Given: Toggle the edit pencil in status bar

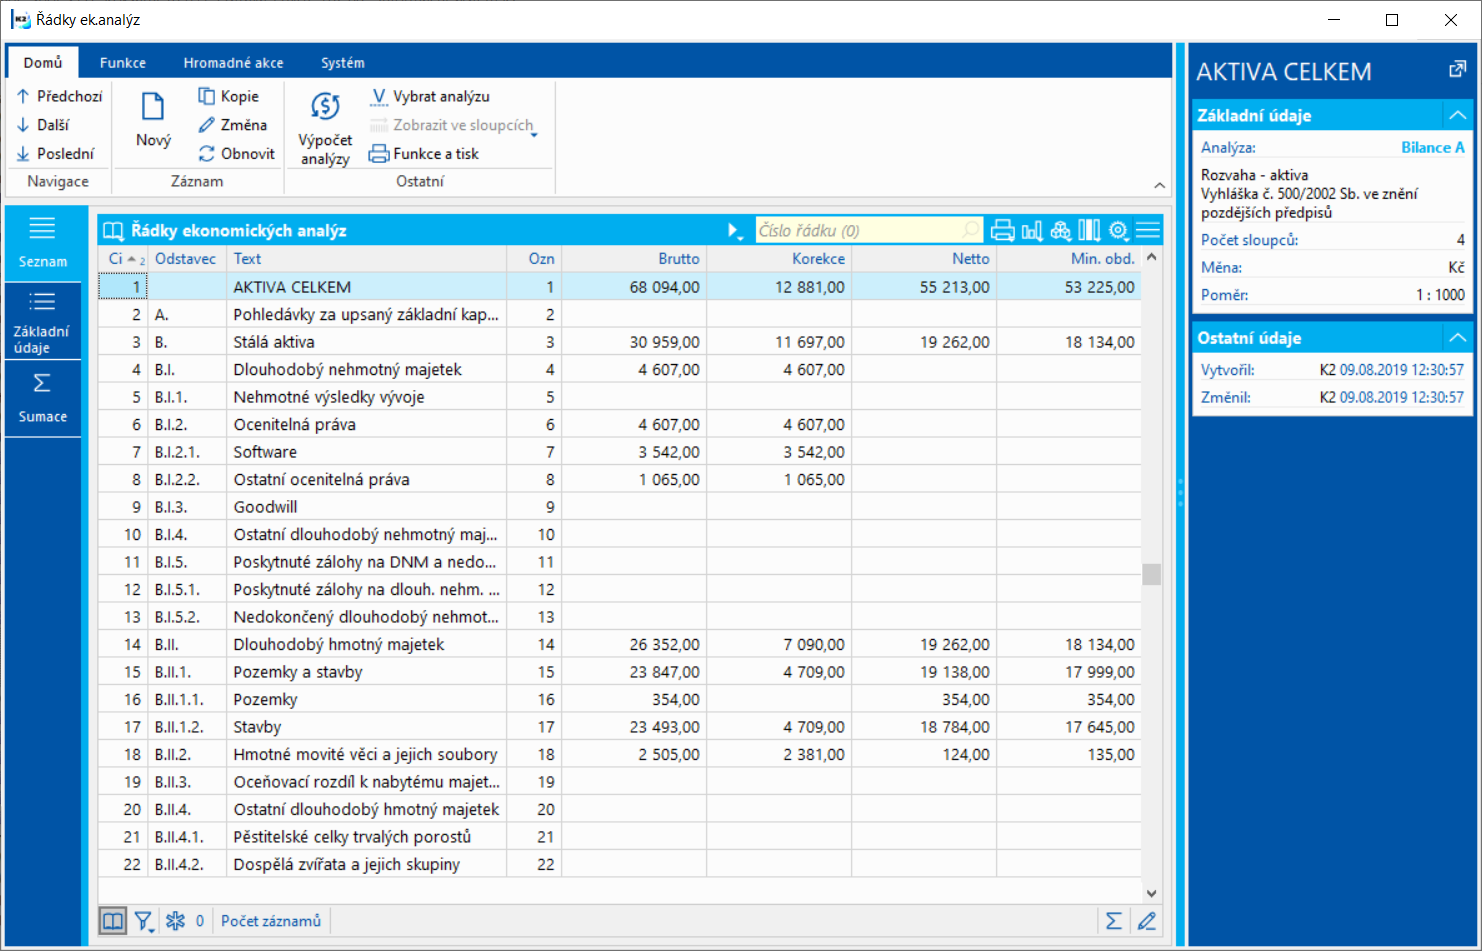Looking at the screenshot, I should click(x=1147, y=921).
